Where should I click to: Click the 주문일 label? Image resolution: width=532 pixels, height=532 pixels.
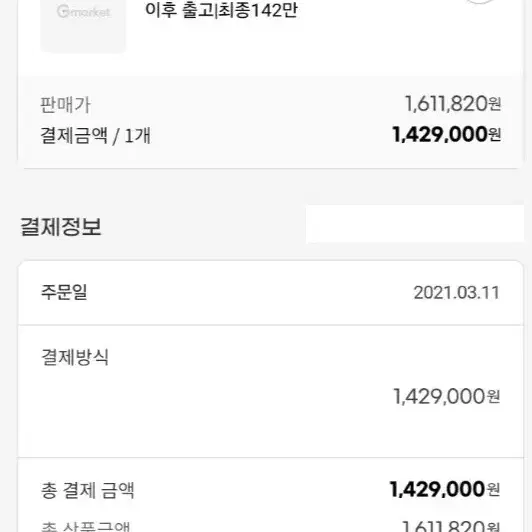(x=64, y=292)
